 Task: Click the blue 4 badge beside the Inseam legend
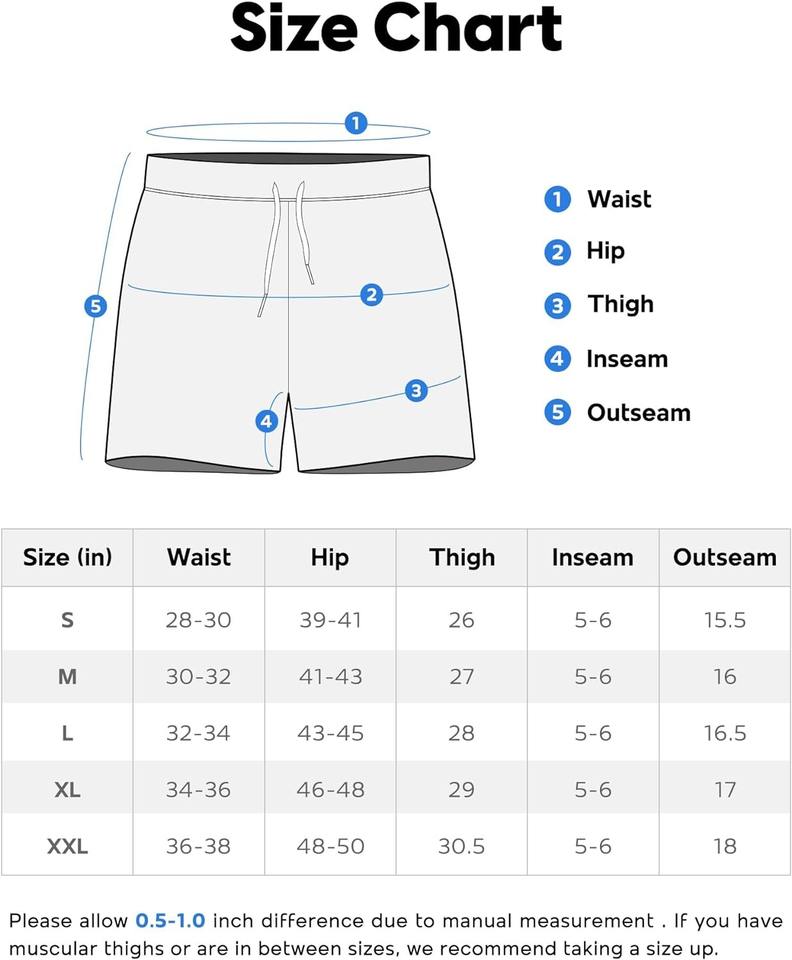557,359
